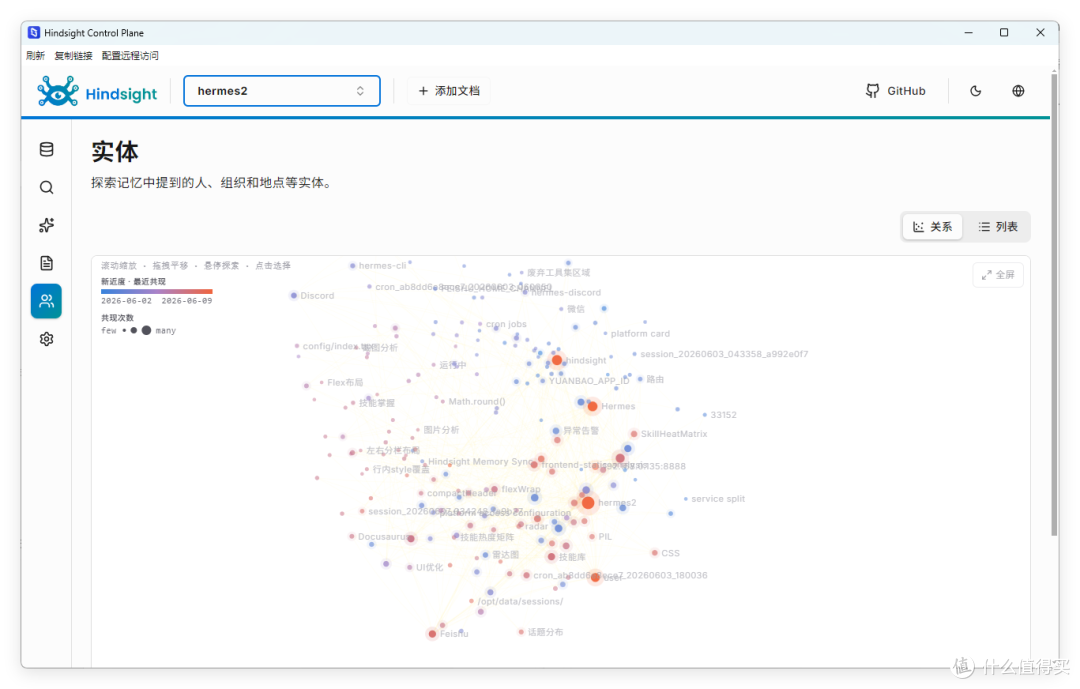This screenshot has width=1080, height=689.
Task: Select the session_20260603_043358_a992e0f7 node
Action: pos(634,354)
